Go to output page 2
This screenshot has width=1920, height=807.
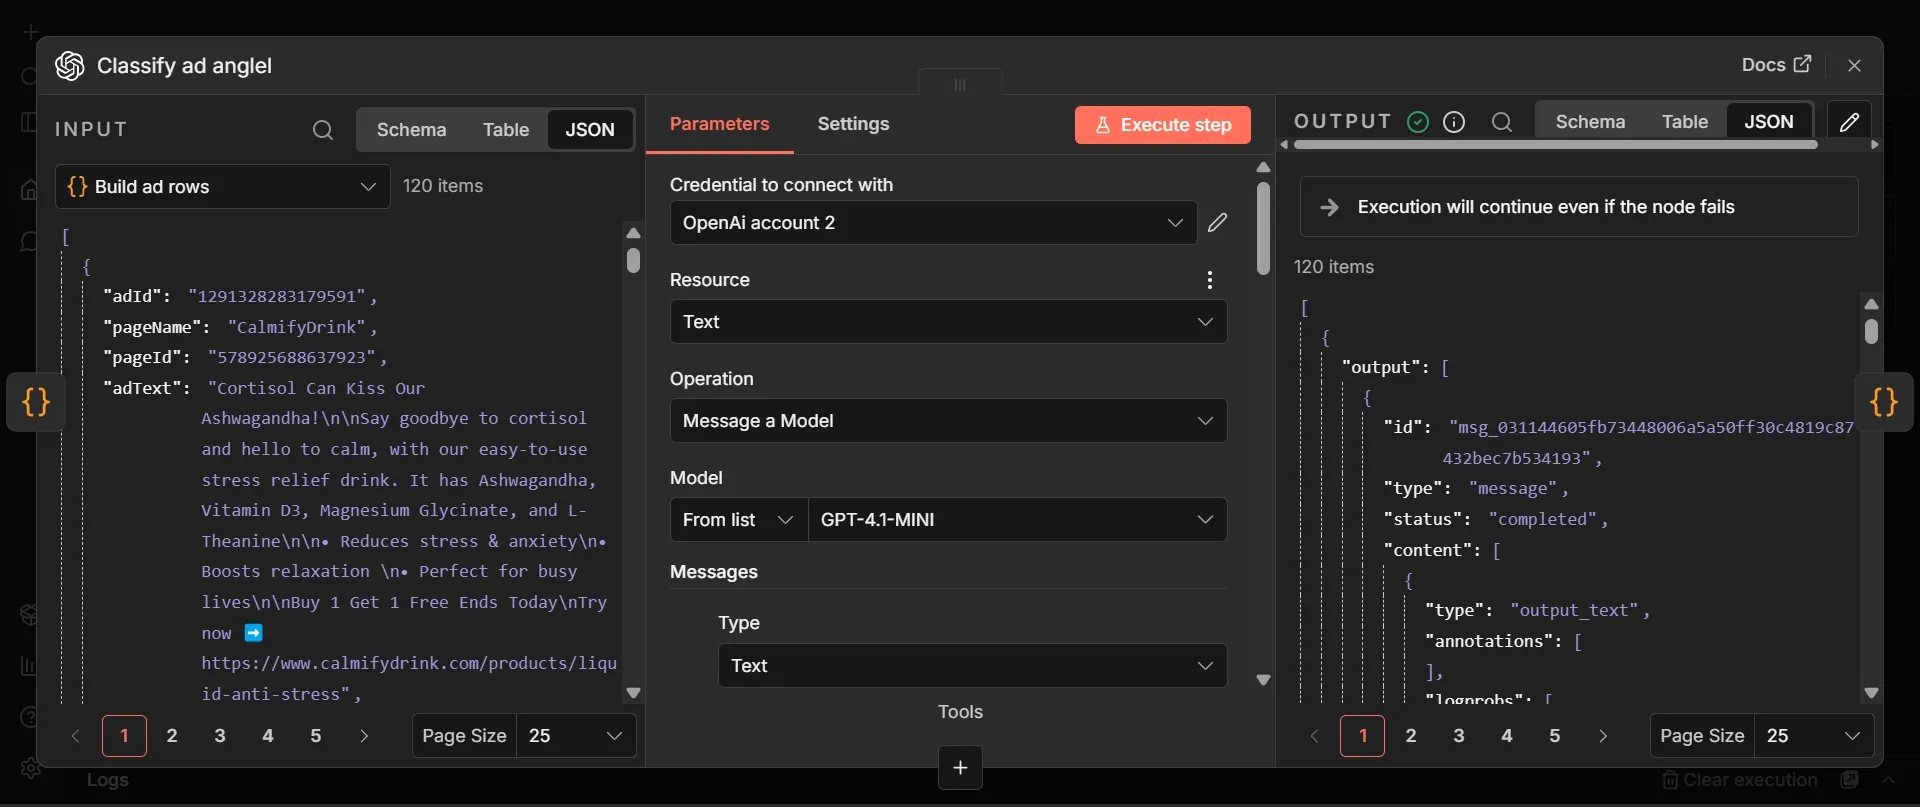(1411, 736)
